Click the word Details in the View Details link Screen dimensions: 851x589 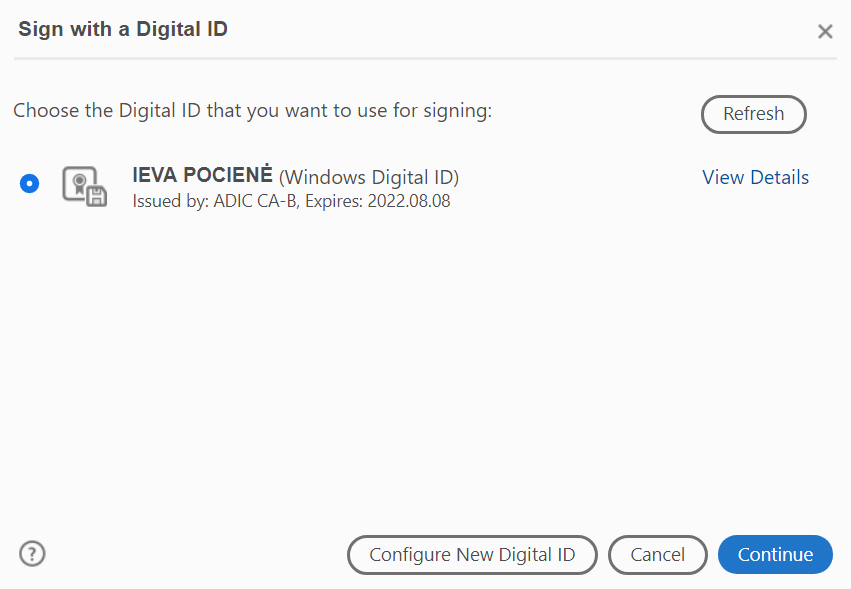click(779, 178)
